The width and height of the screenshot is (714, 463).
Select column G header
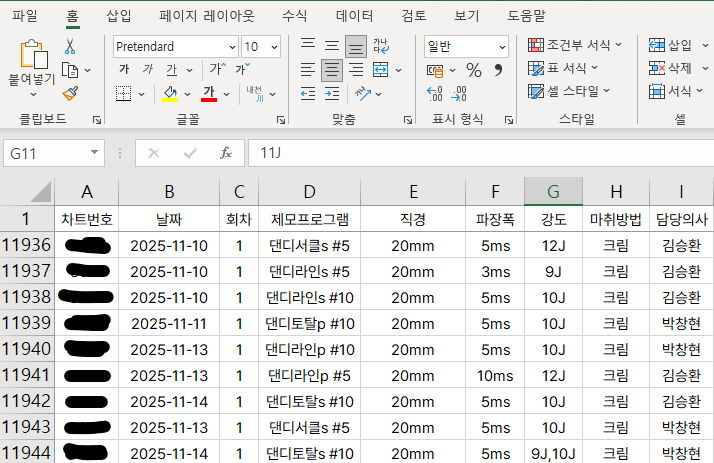(x=553, y=191)
